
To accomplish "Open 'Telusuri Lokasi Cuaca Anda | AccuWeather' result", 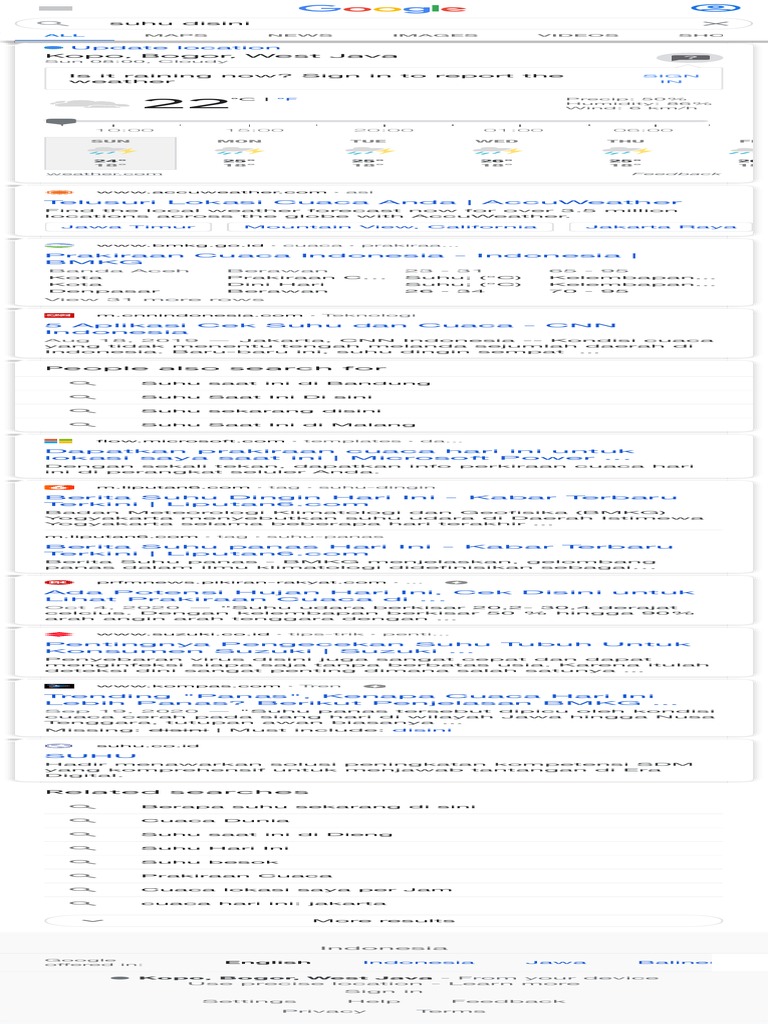I will 363,202.
